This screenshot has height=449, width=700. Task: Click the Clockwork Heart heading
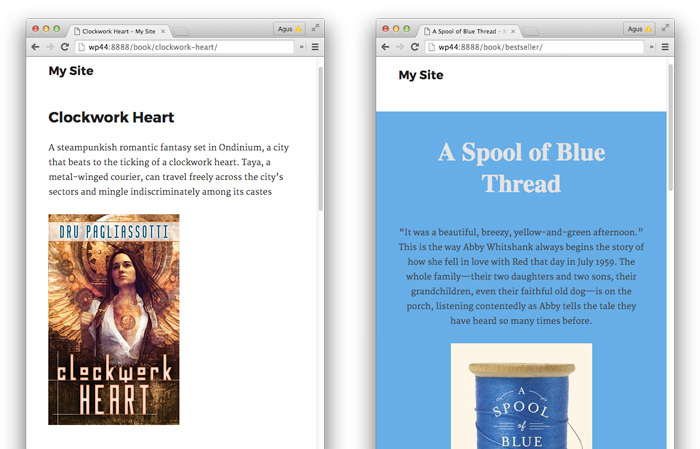point(111,117)
